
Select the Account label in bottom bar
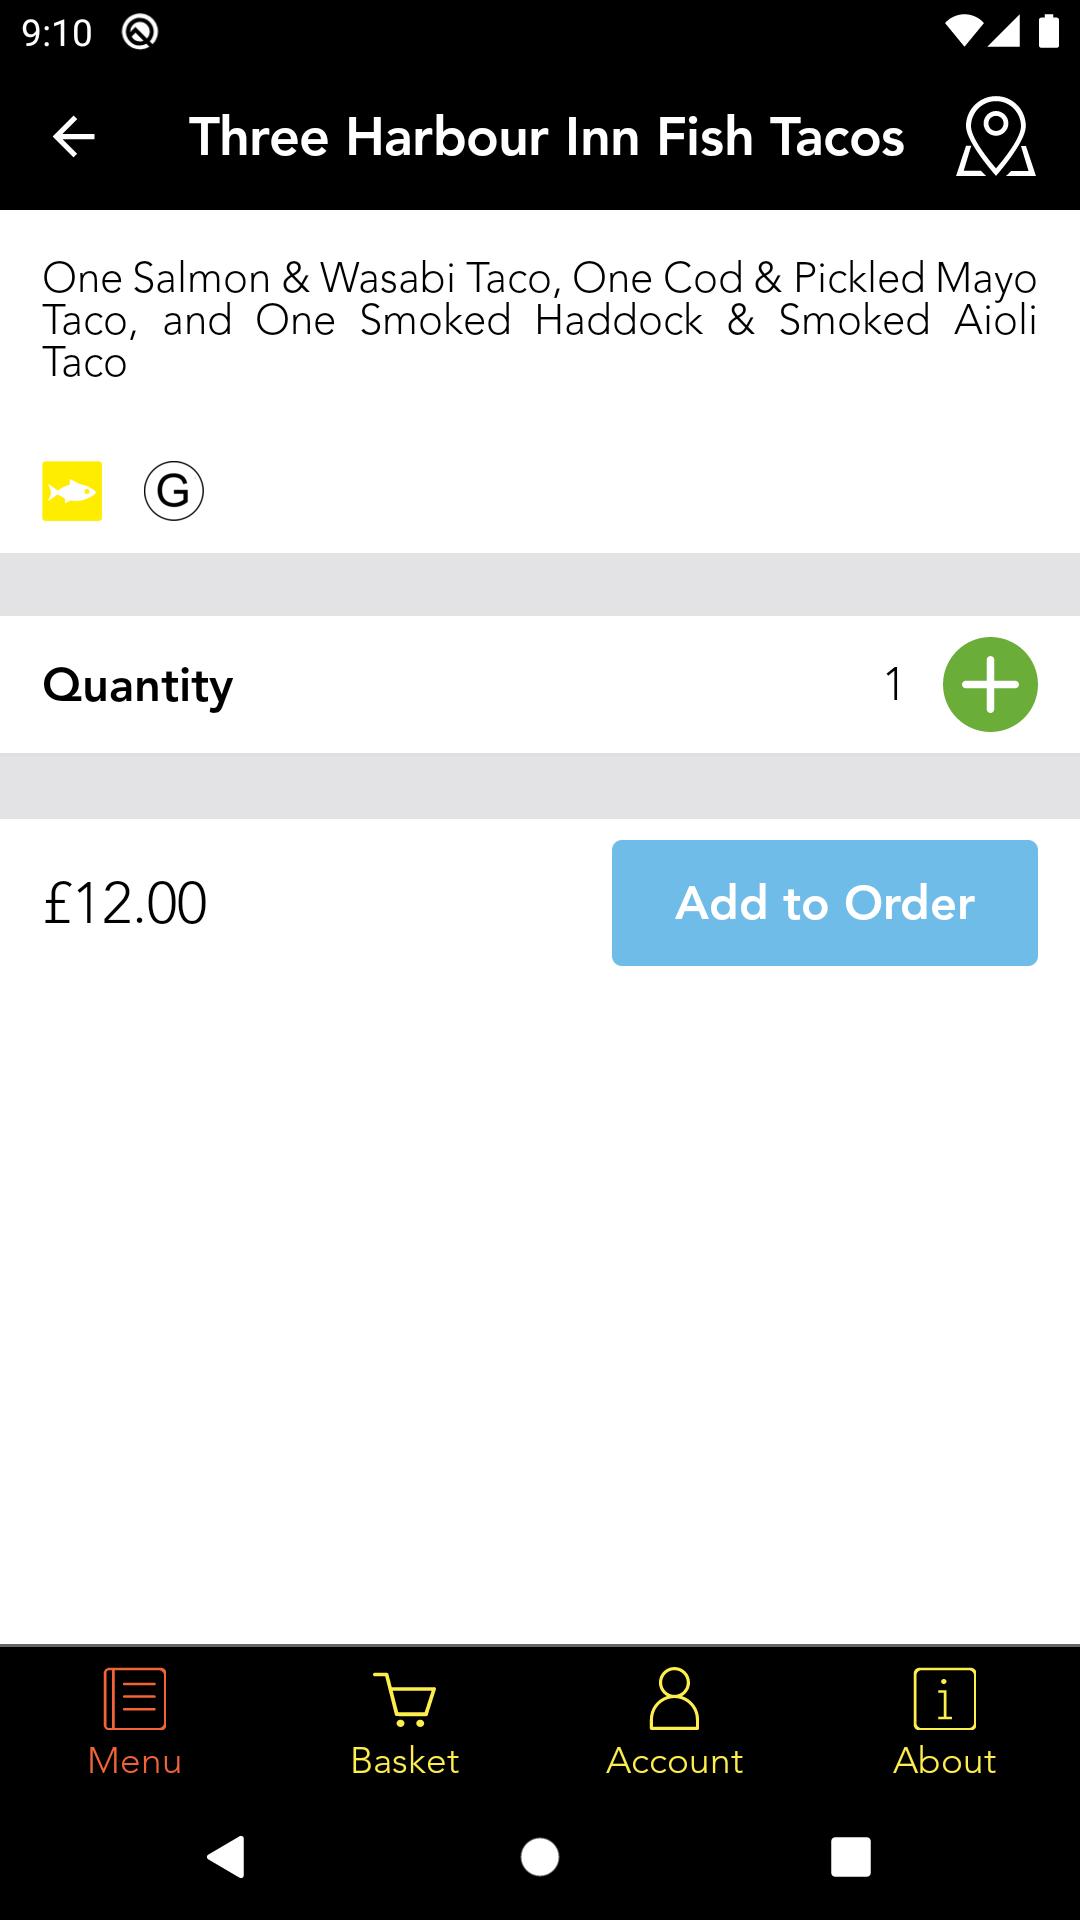click(675, 1761)
